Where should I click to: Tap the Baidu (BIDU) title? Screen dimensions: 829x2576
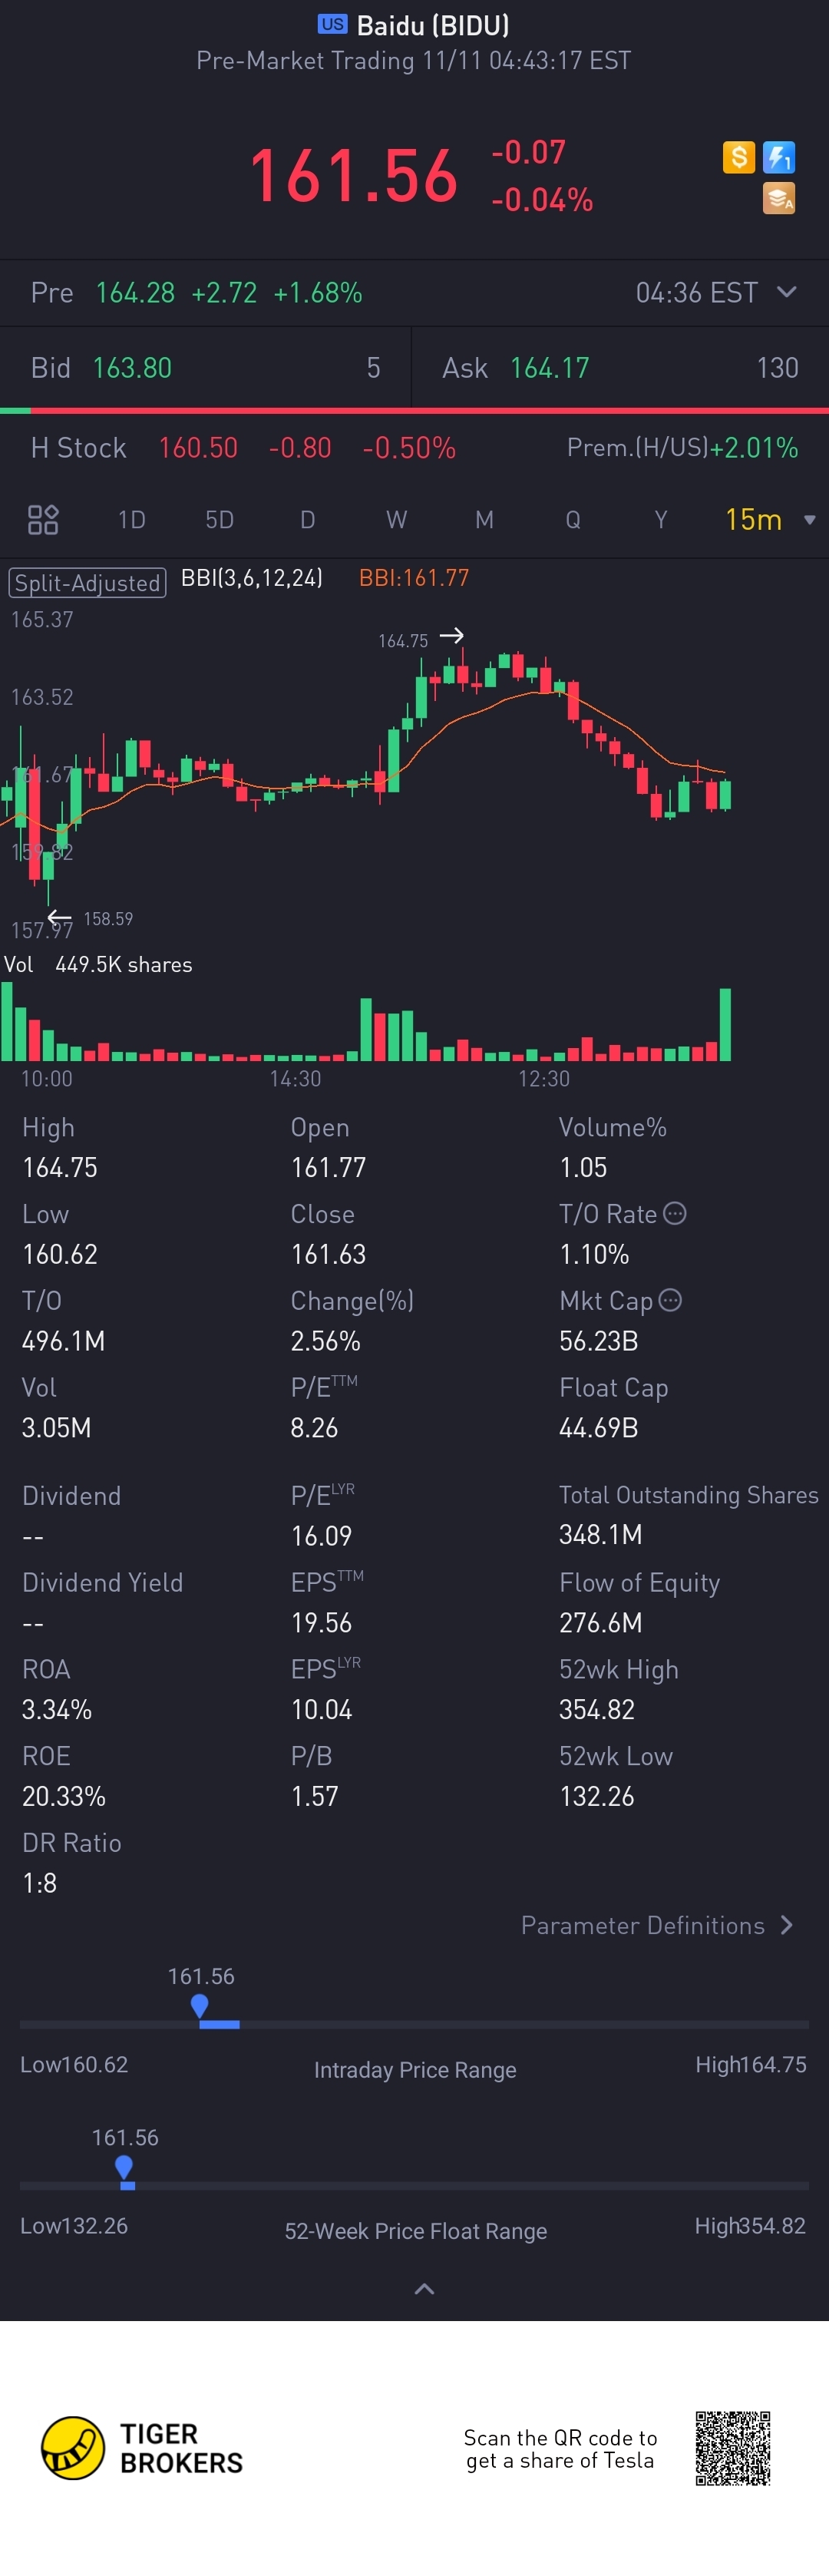pos(433,25)
